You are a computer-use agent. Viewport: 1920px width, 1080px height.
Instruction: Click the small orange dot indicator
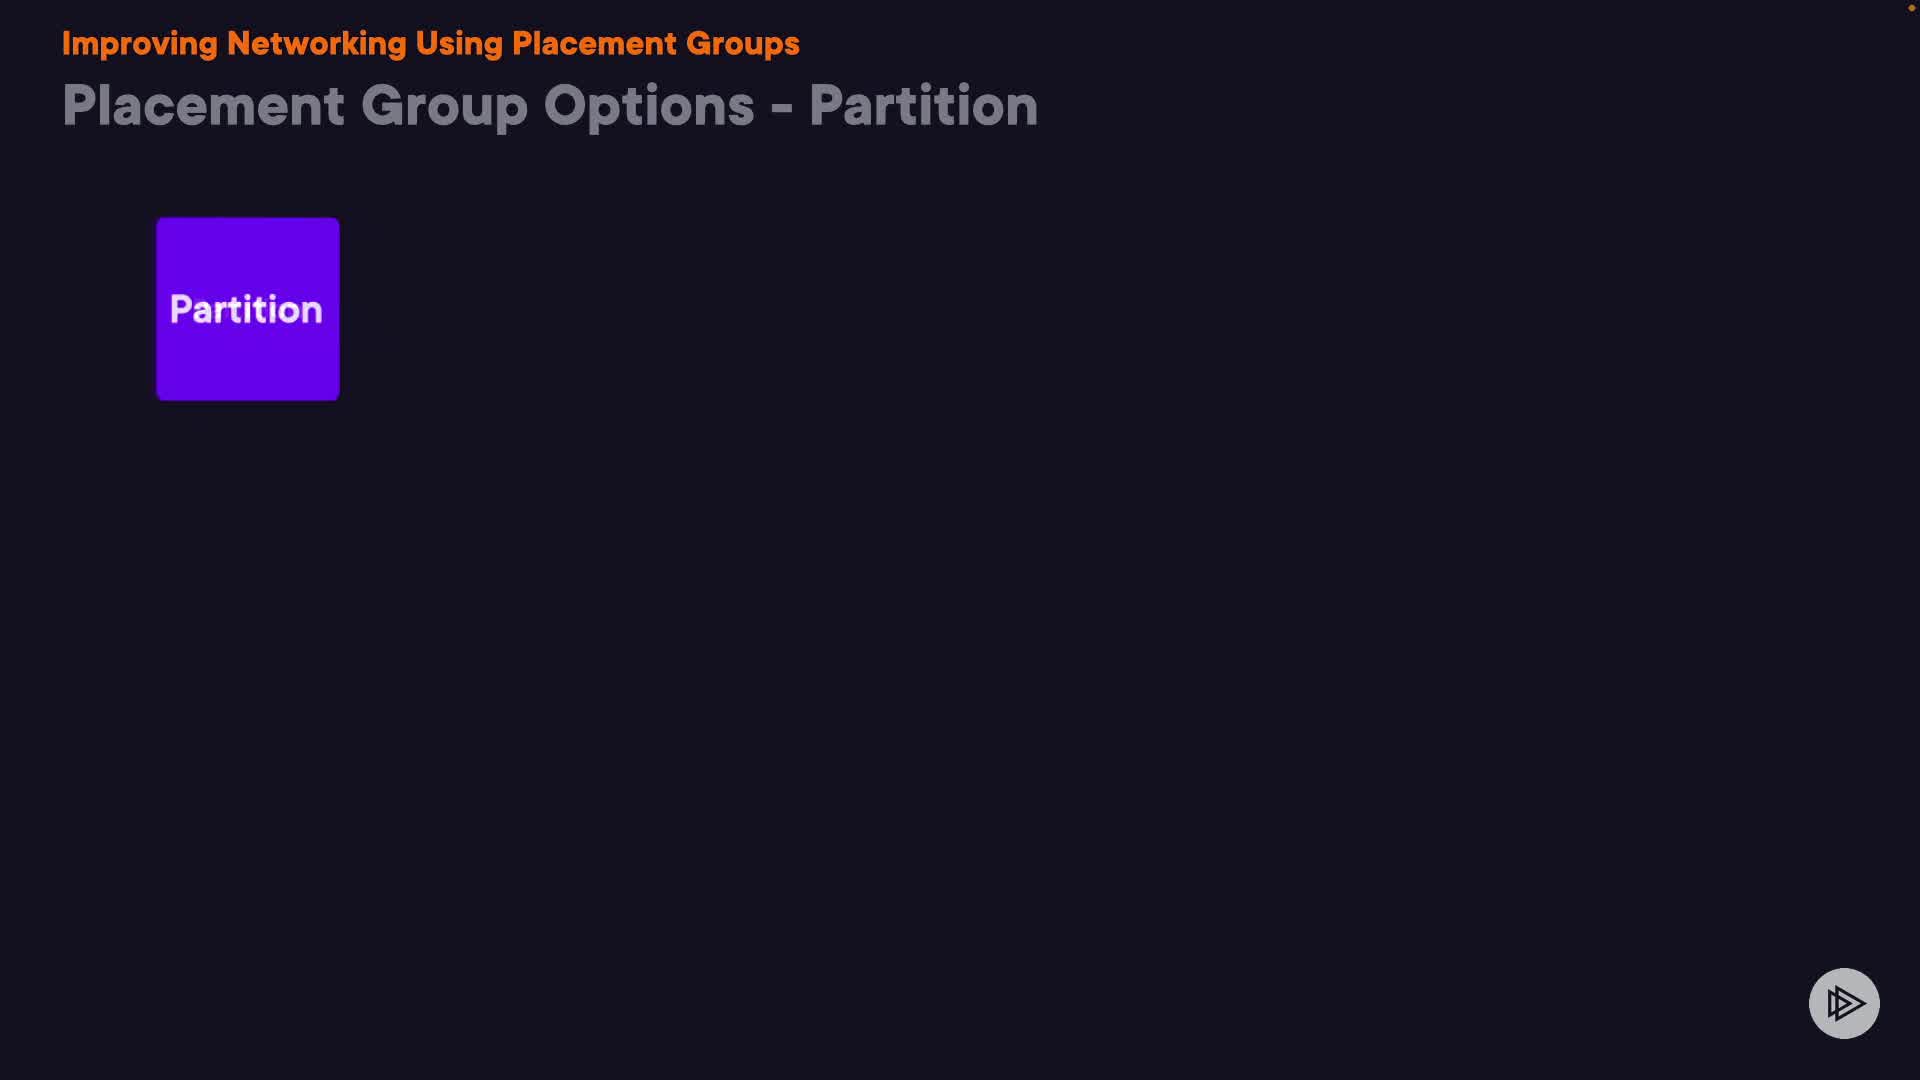1911,8
